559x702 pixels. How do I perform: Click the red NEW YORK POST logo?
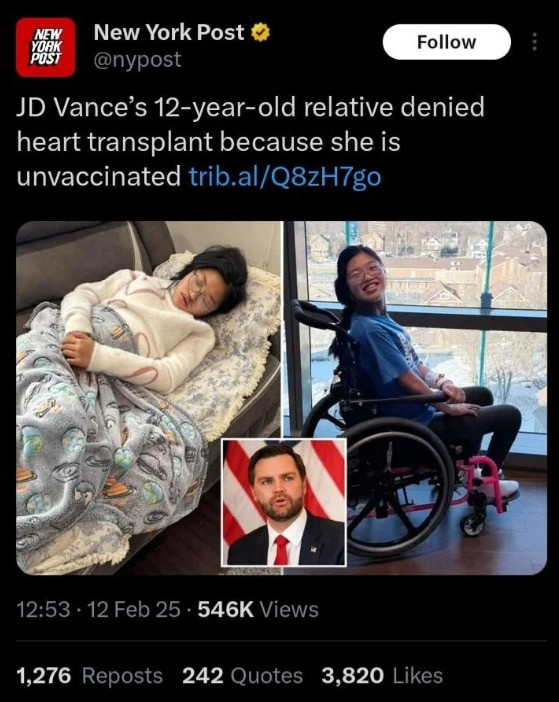click(46, 47)
